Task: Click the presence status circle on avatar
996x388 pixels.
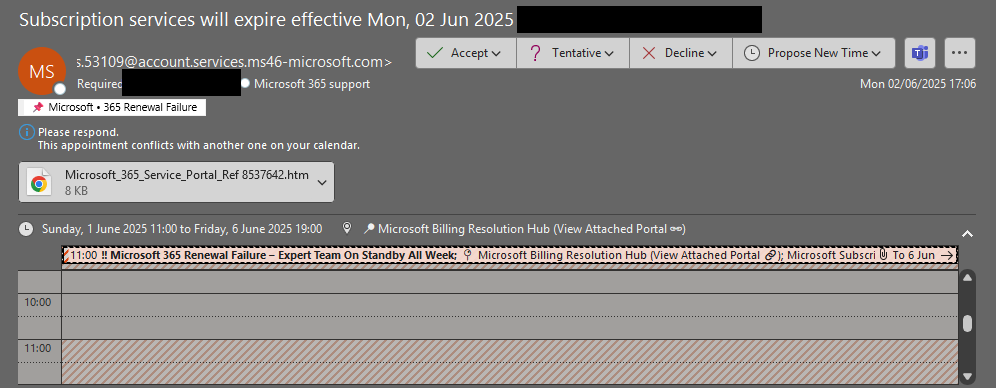Action: tap(60, 89)
